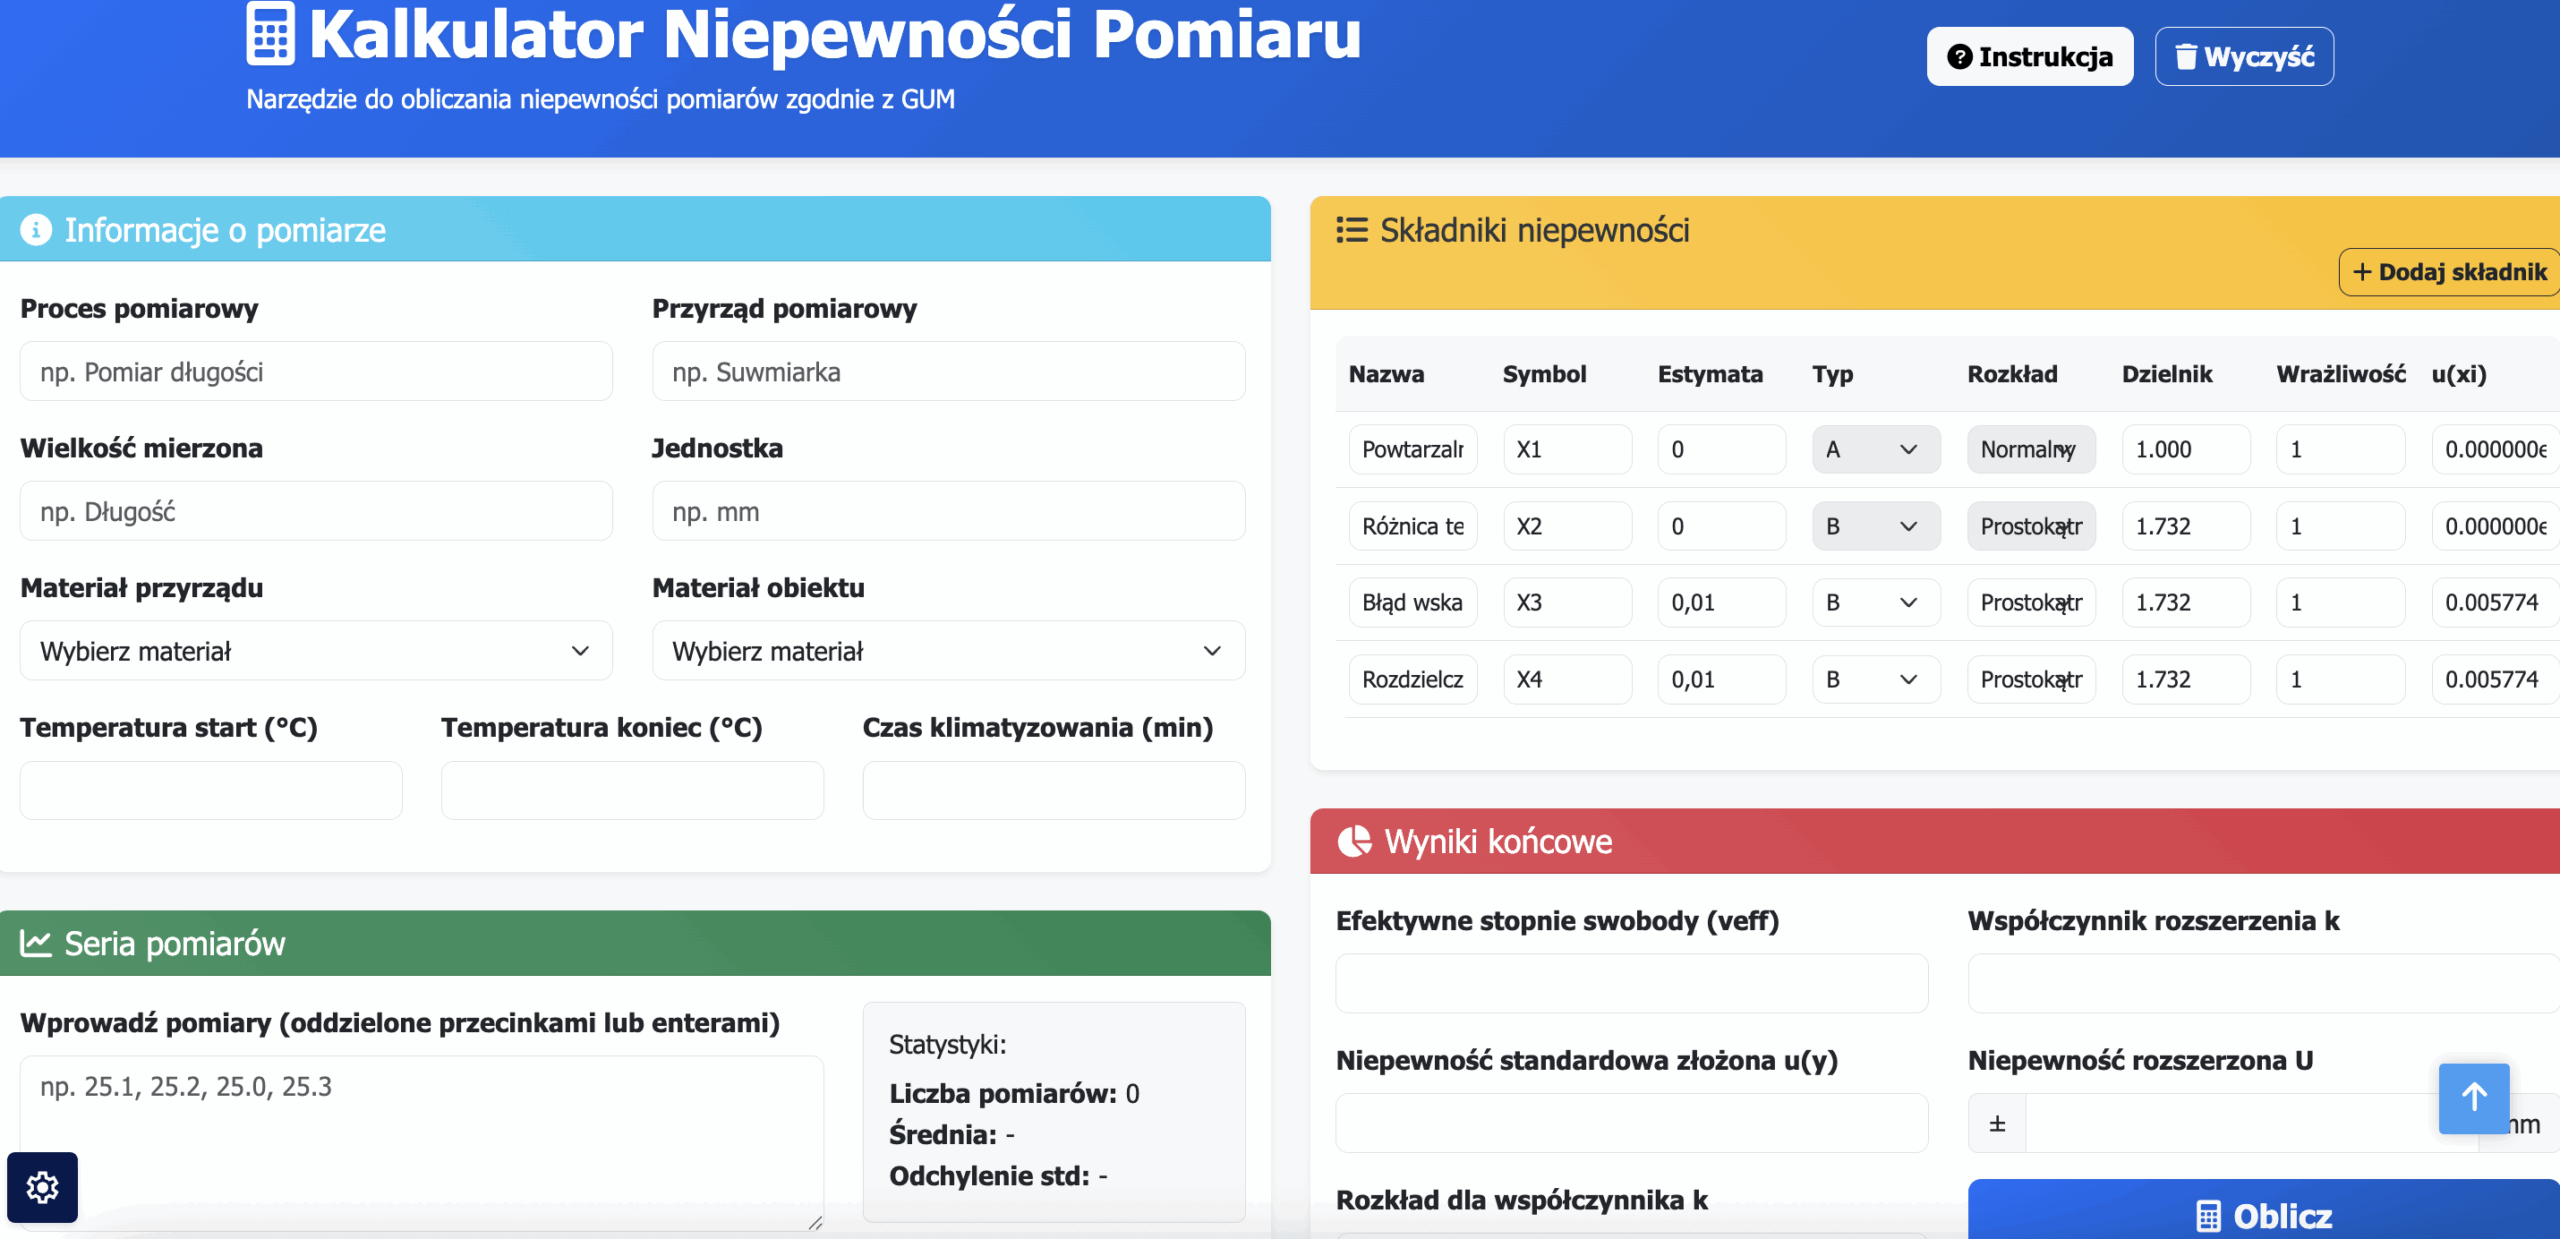Open Materiał obiektu dropdown
The image size is (2560, 1239).
[948, 651]
